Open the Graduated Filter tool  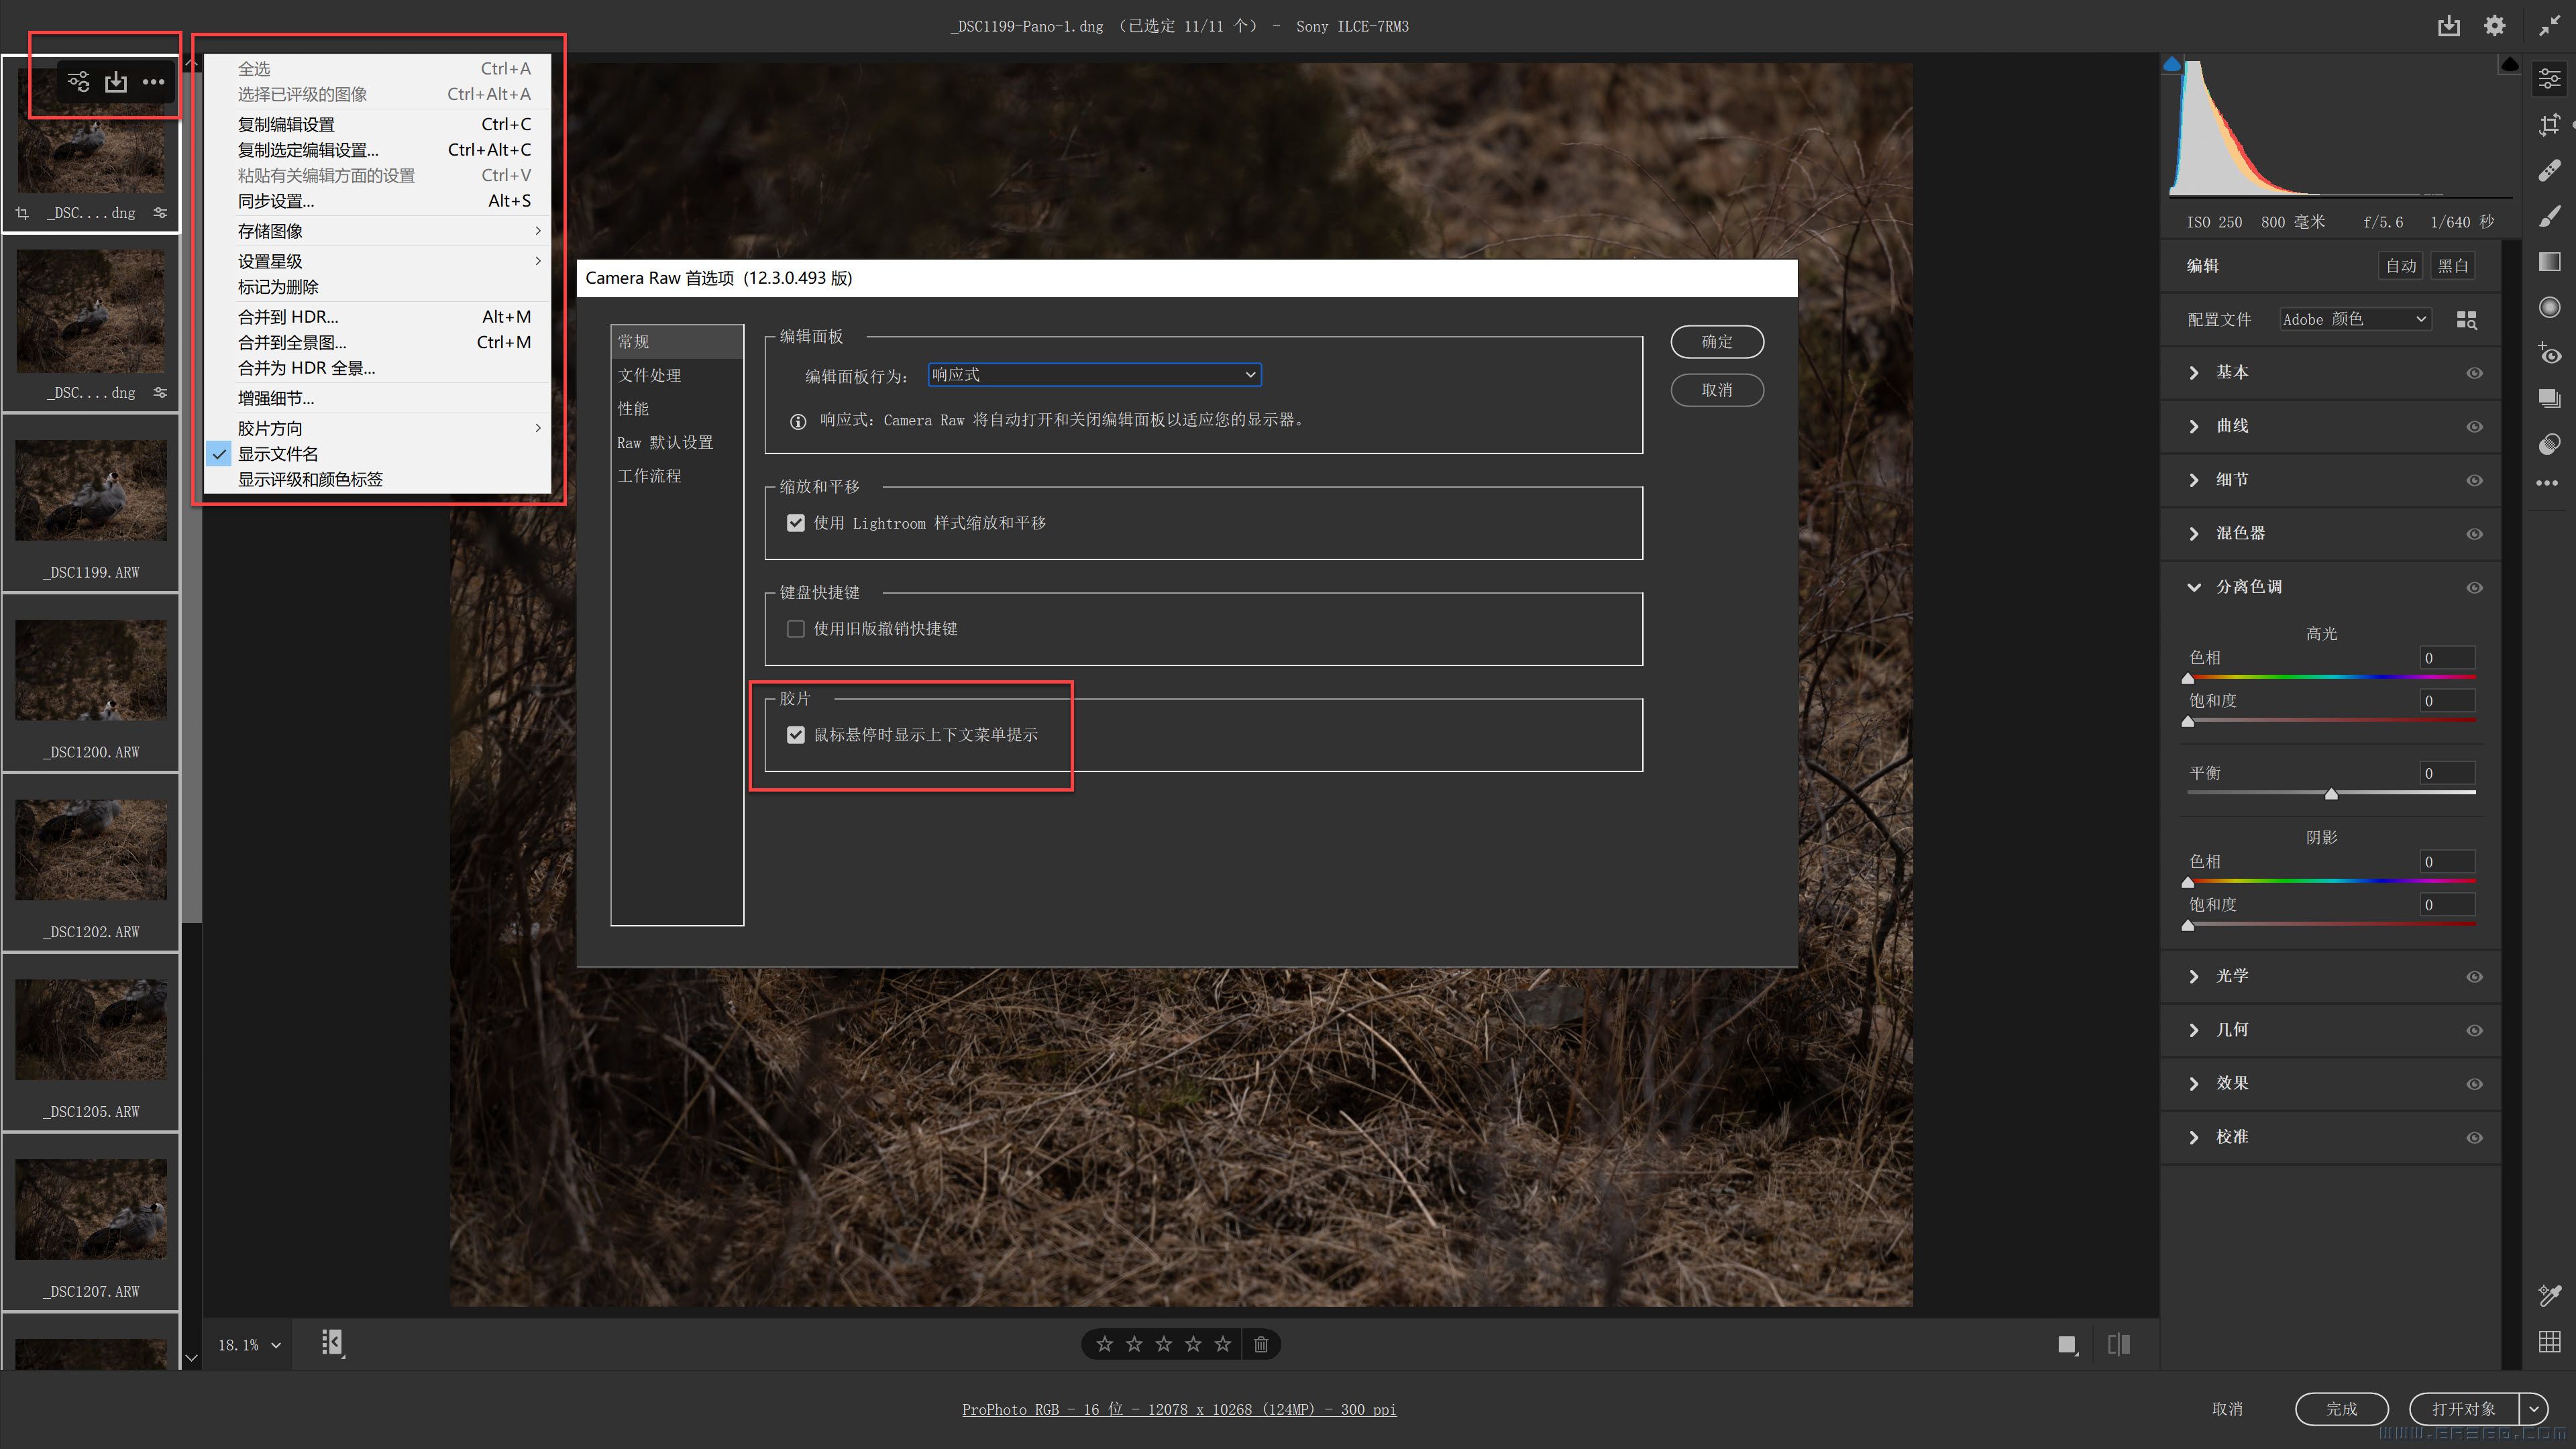2549,262
